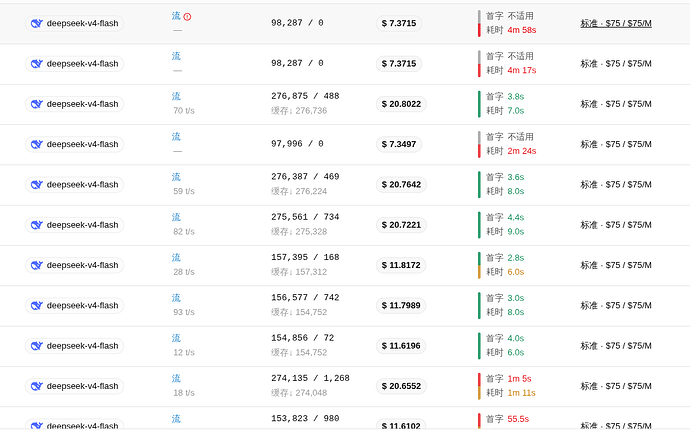
Task: Click whale icon in the 93 t/s row
Action: coord(37,305)
